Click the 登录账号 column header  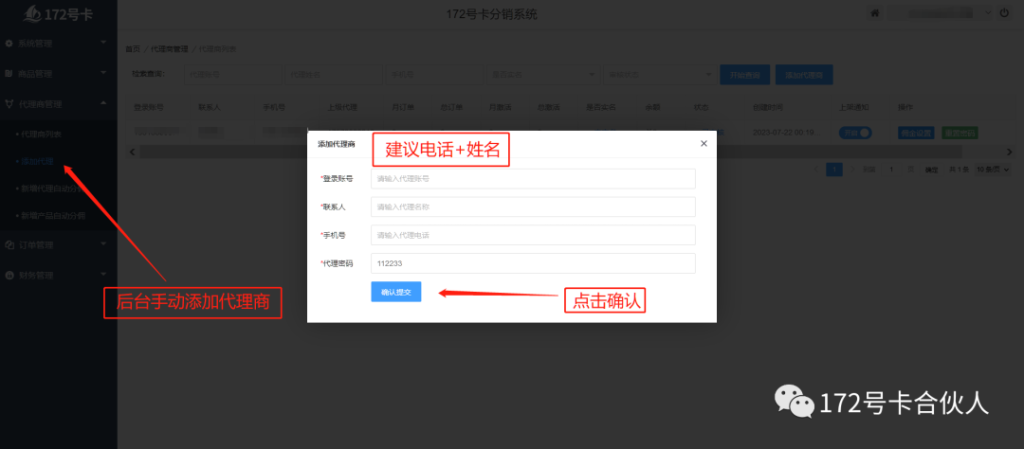point(149,107)
